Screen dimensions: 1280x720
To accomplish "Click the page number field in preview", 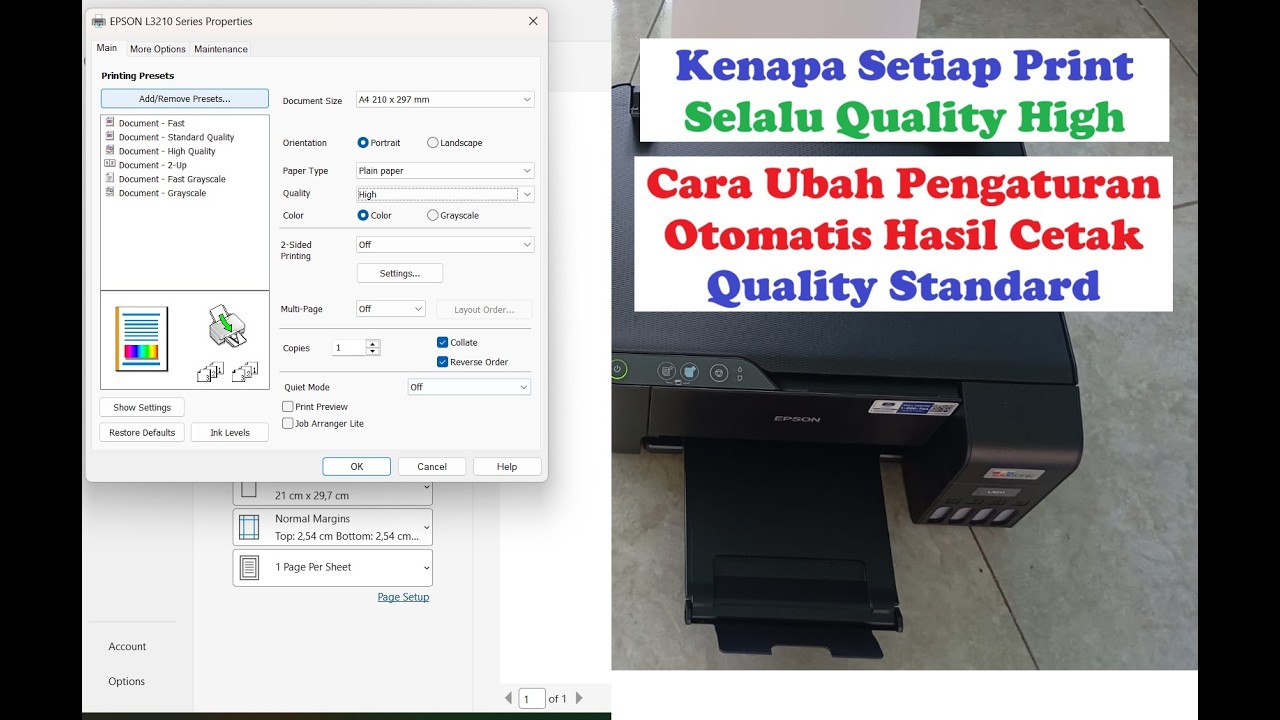I will click(x=532, y=699).
